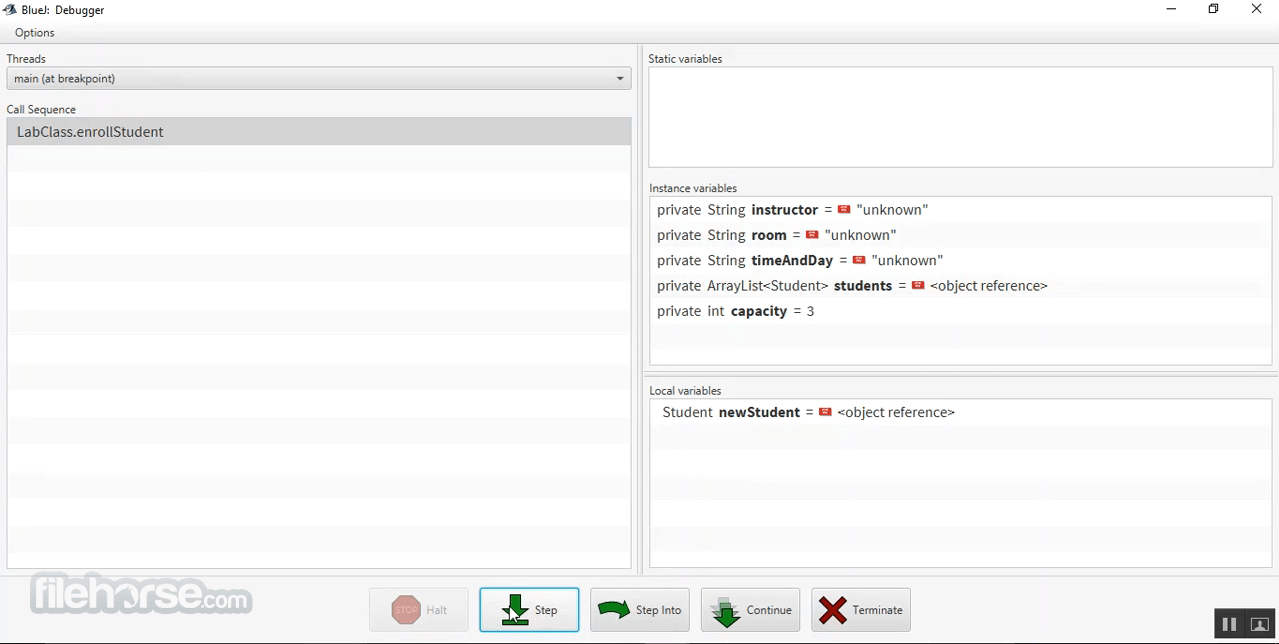Click the Continue button
The height and width of the screenshot is (644, 1279).
click(x=750, y=610)
